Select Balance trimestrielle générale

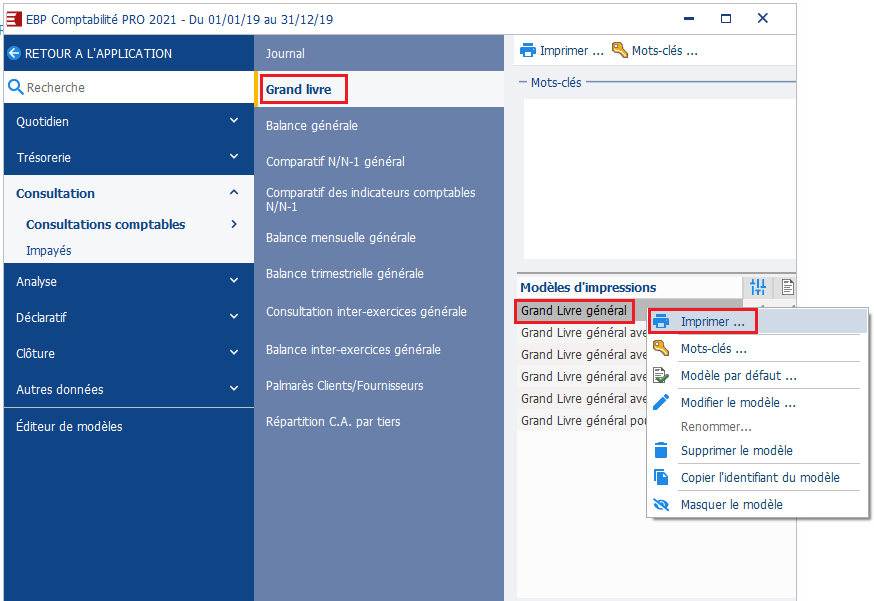[x=379, y=274]
